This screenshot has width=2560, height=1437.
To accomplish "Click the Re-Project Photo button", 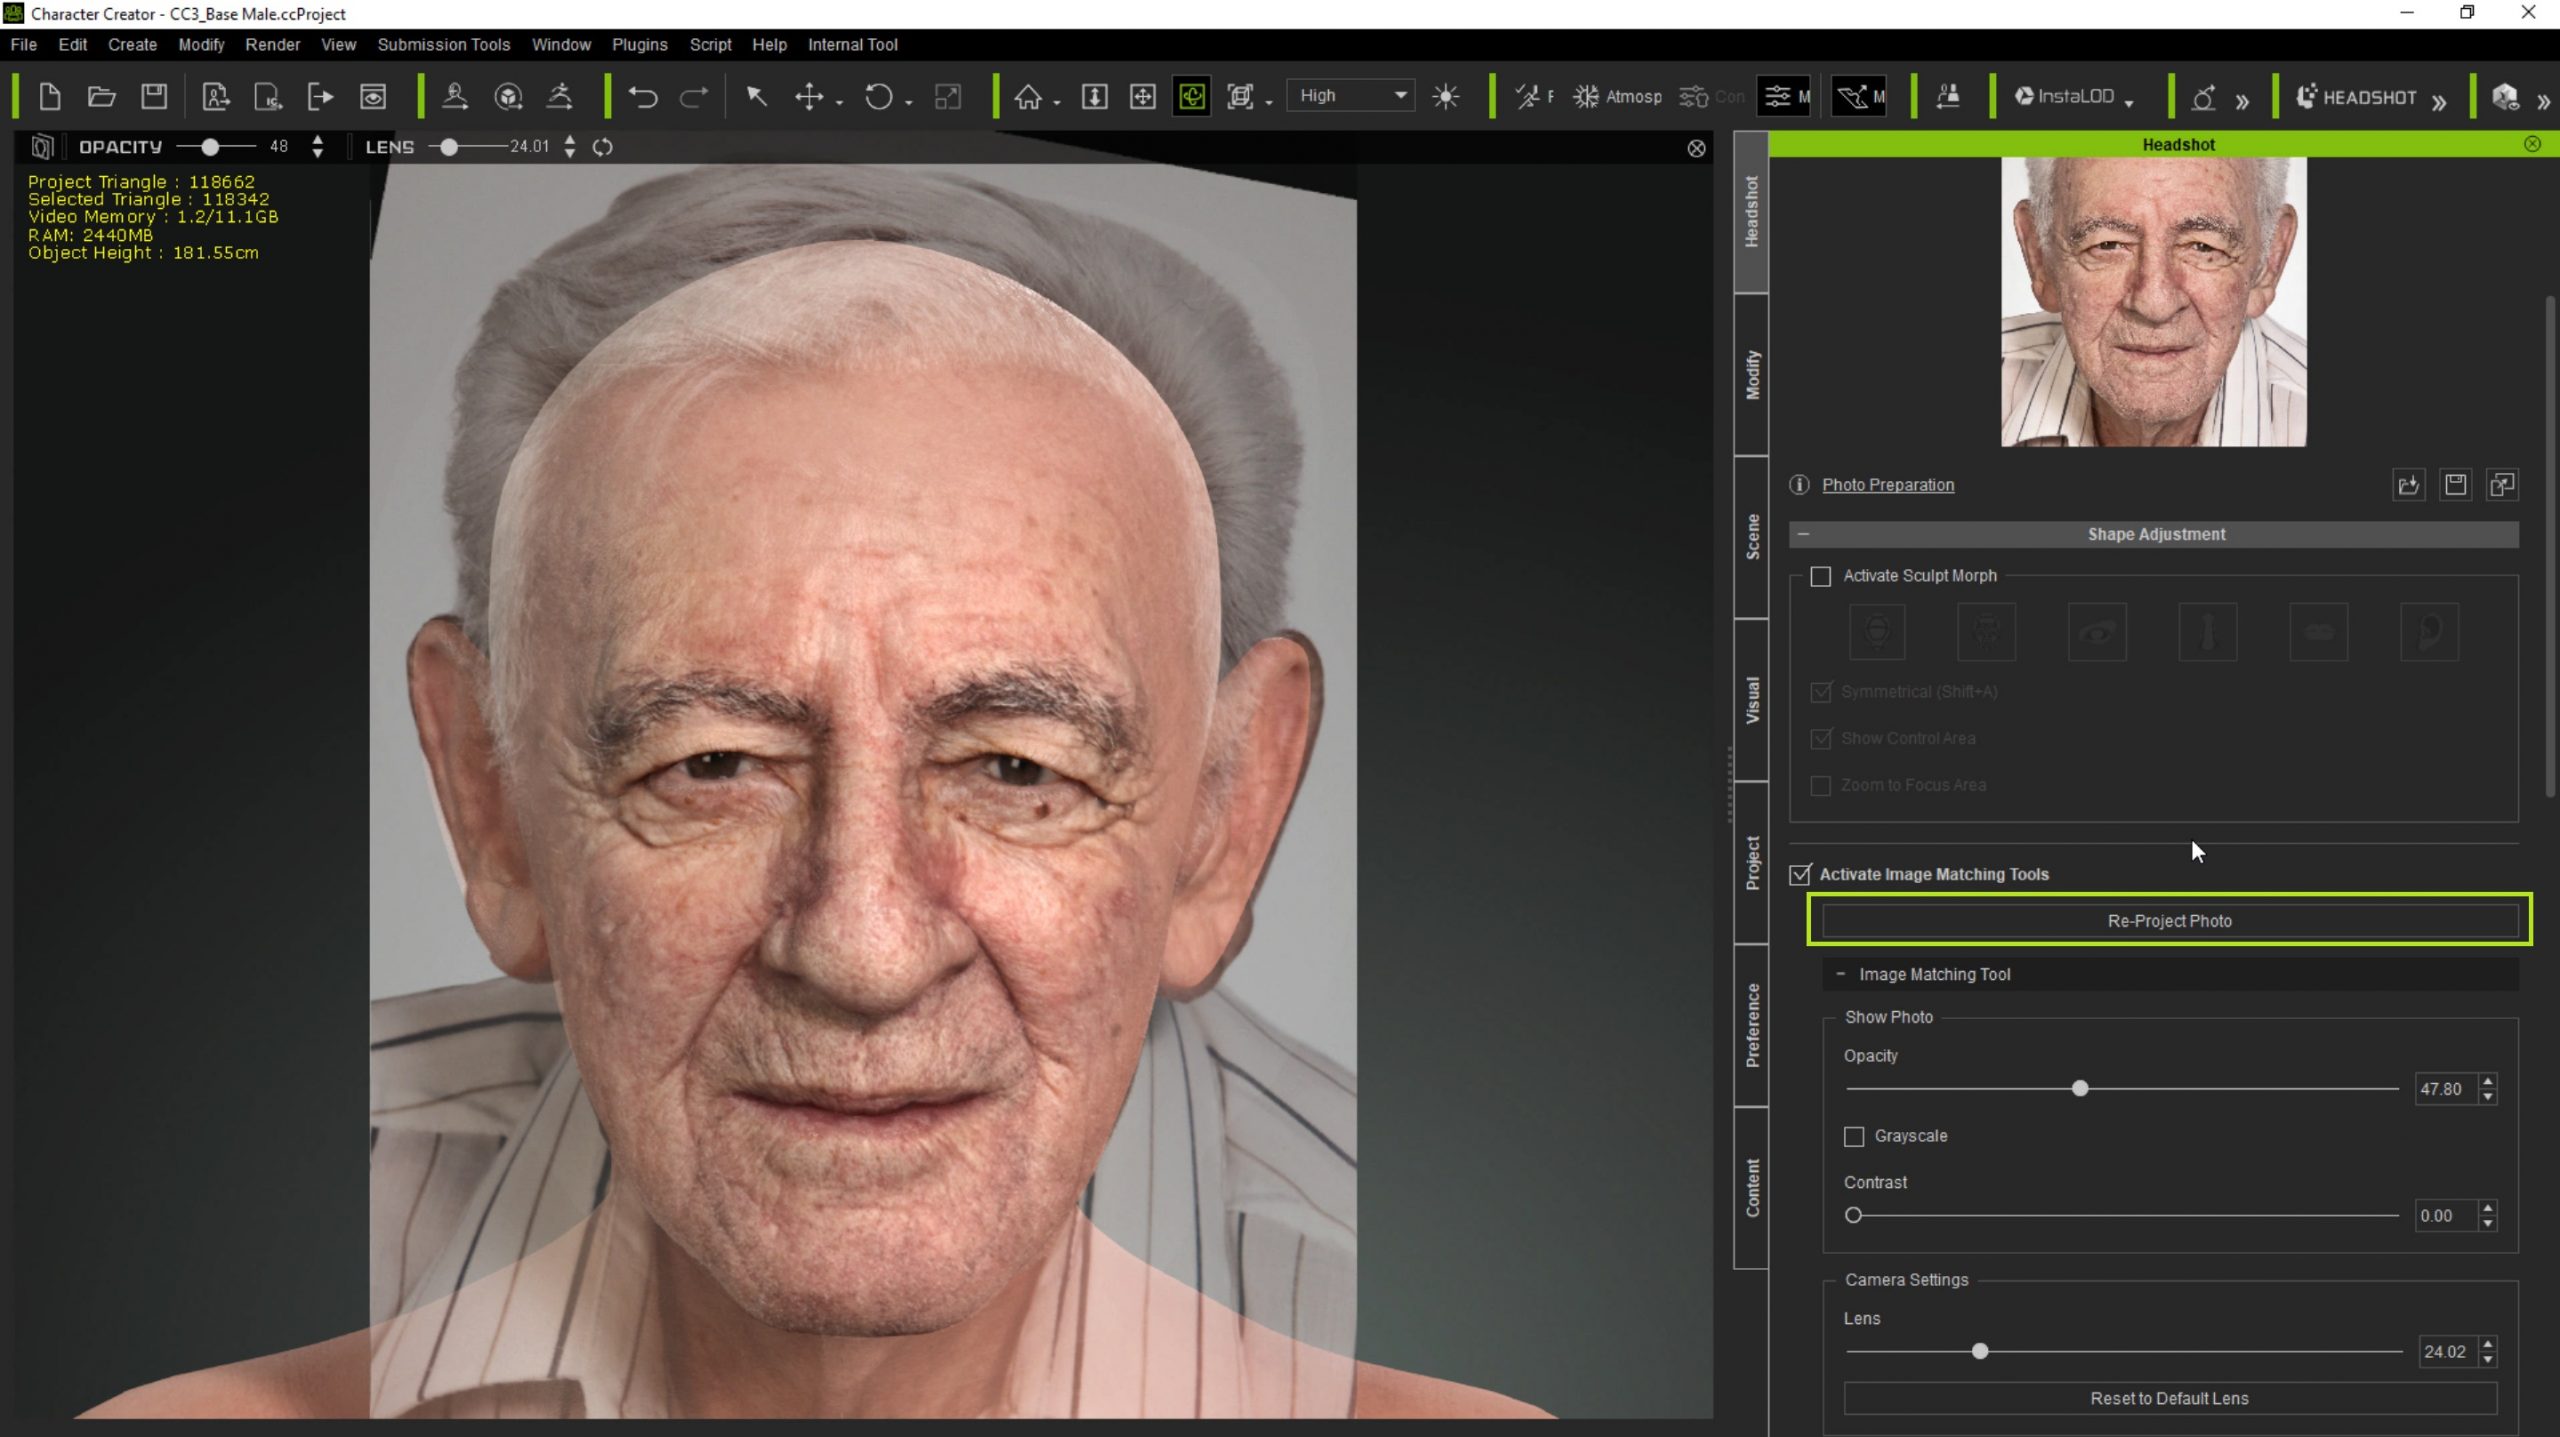I will (2169, 921).
